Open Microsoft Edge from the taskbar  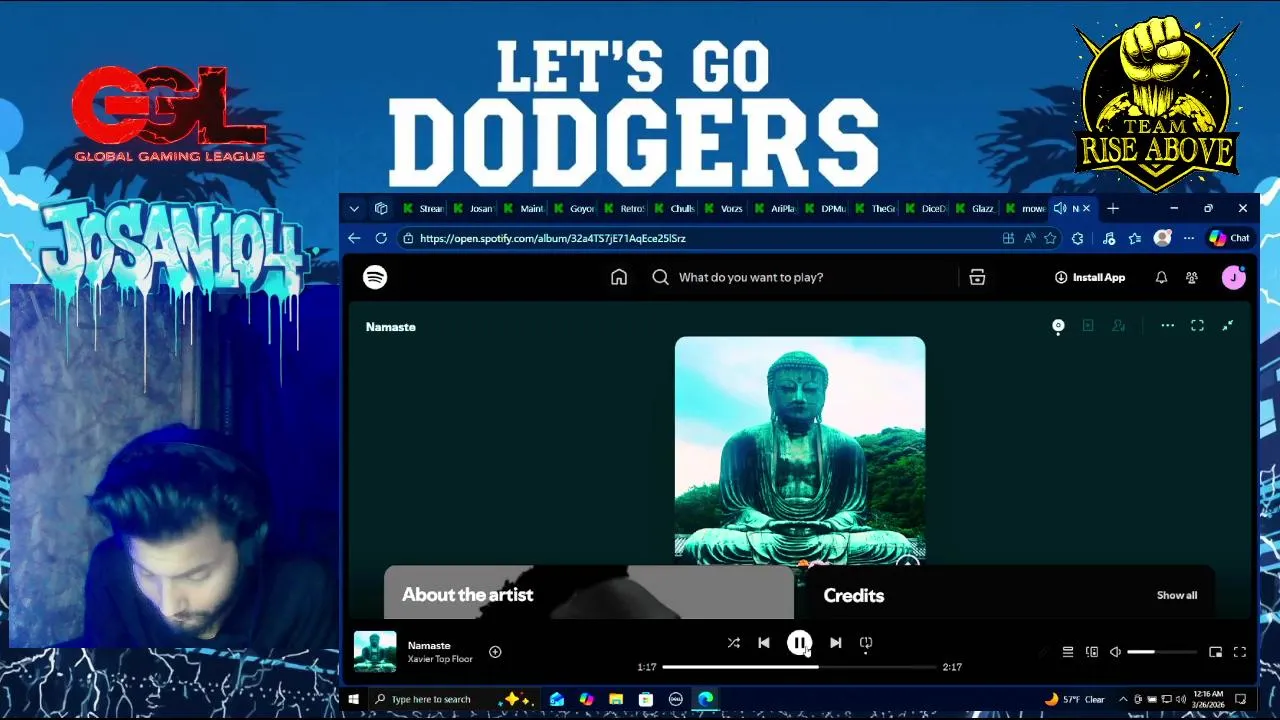pos(706,699)
